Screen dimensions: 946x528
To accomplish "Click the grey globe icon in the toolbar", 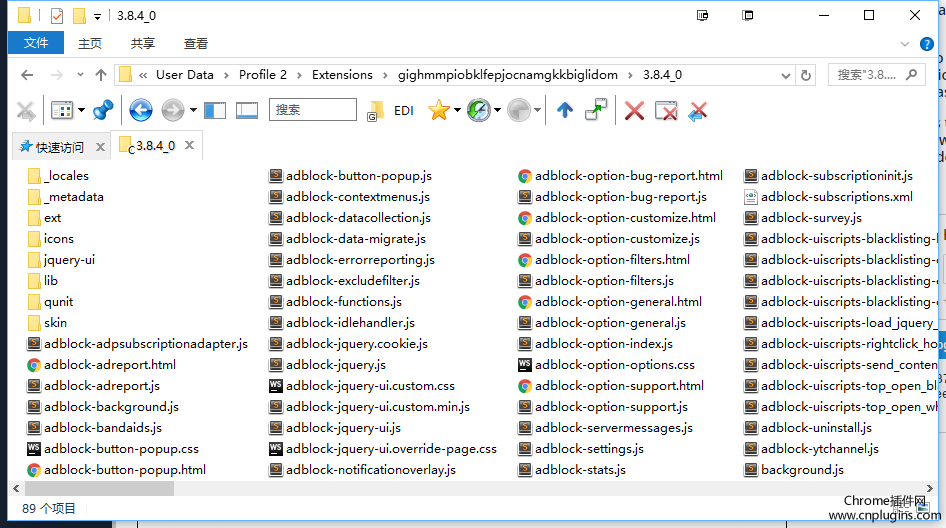I will [518, 110].
